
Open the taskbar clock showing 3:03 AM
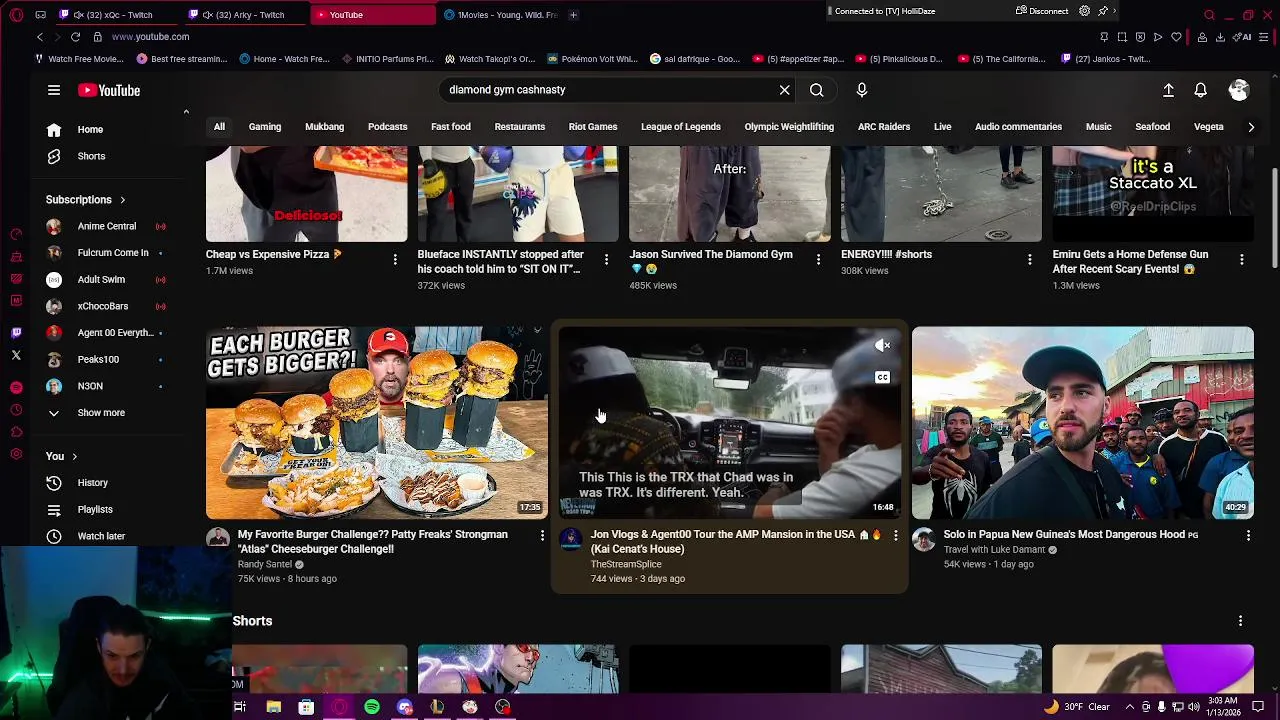[1222, 706]
